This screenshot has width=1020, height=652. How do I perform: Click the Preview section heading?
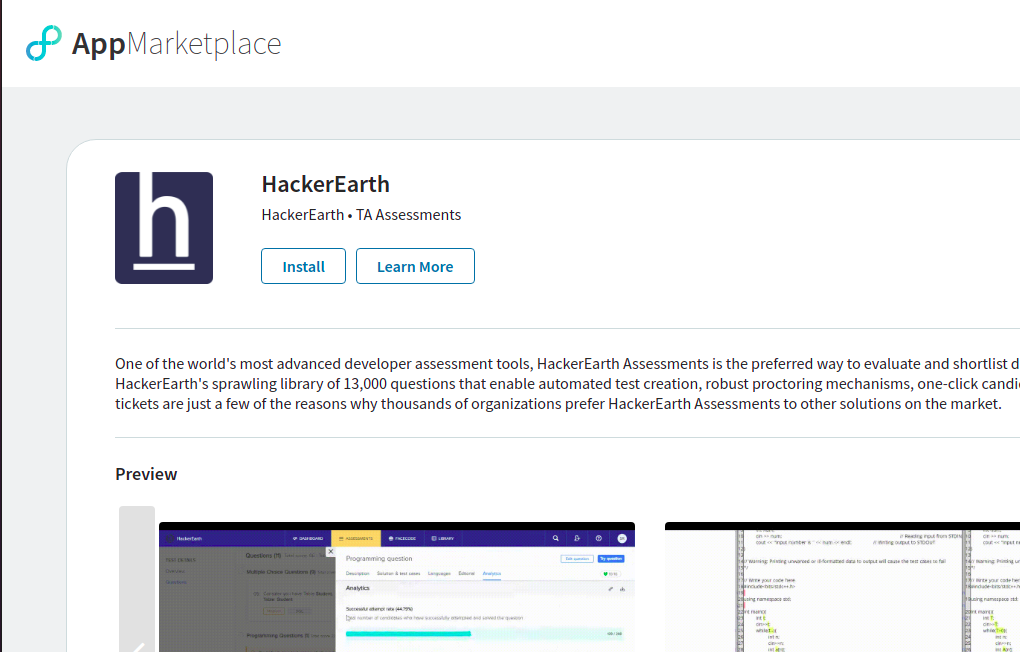tap(146, 474)
